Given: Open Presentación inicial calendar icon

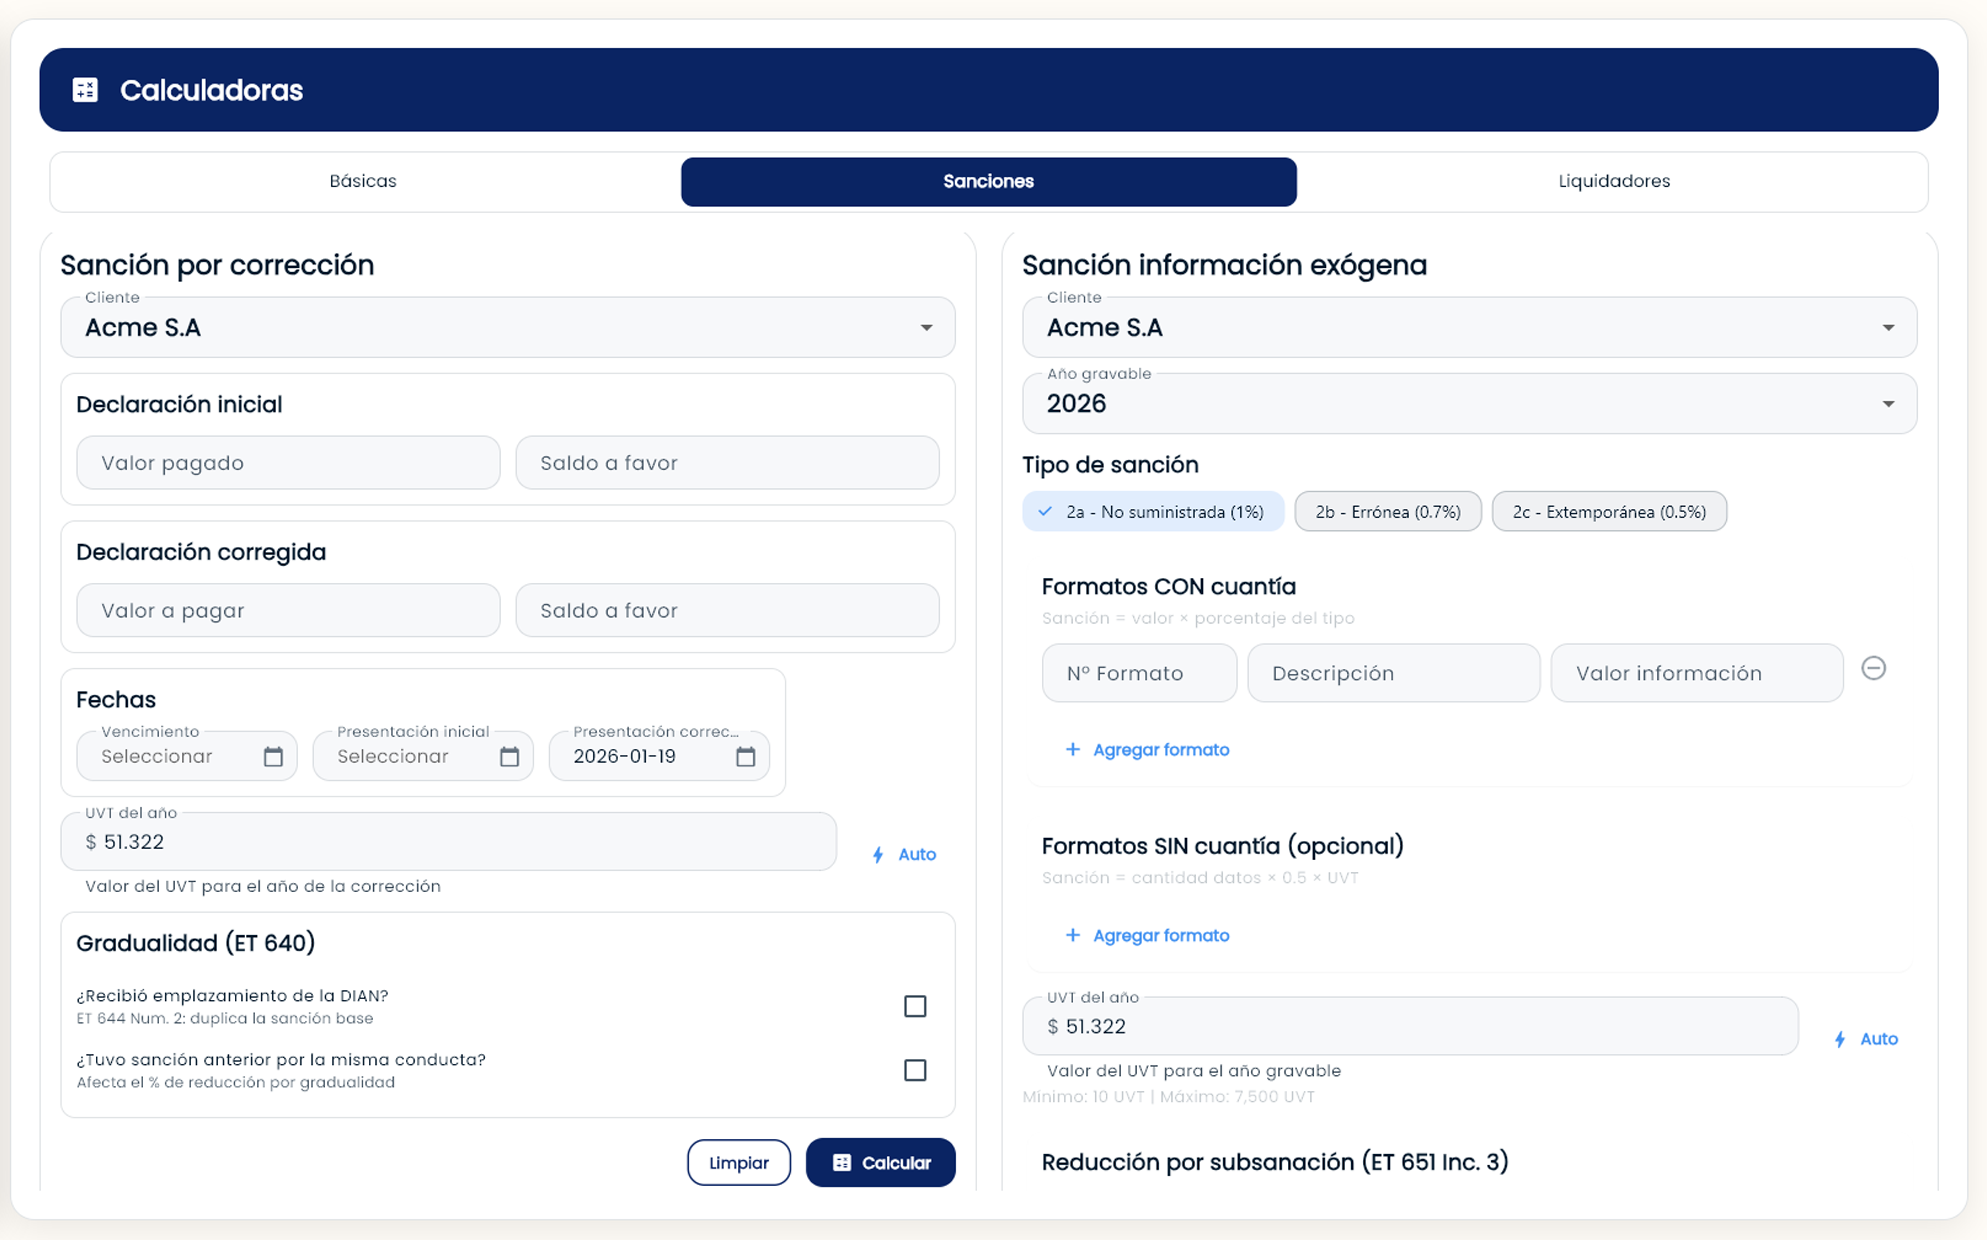Looking at the screenshot, I should pyautogui.click(x=509, y=757).
